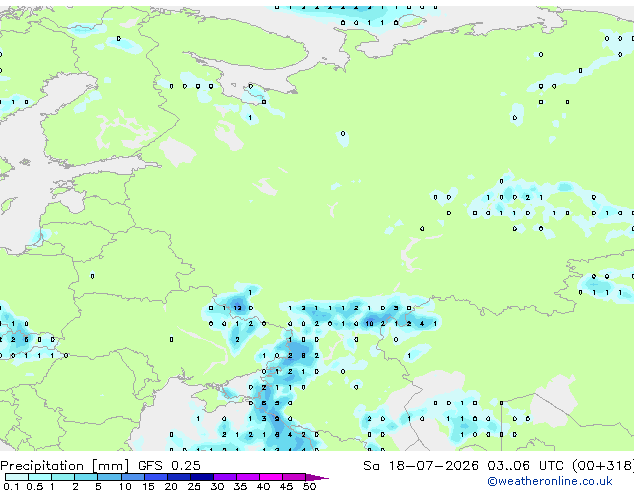Click the '30' legend value
Screen dimensions: 634x490
tap(217, 486)
